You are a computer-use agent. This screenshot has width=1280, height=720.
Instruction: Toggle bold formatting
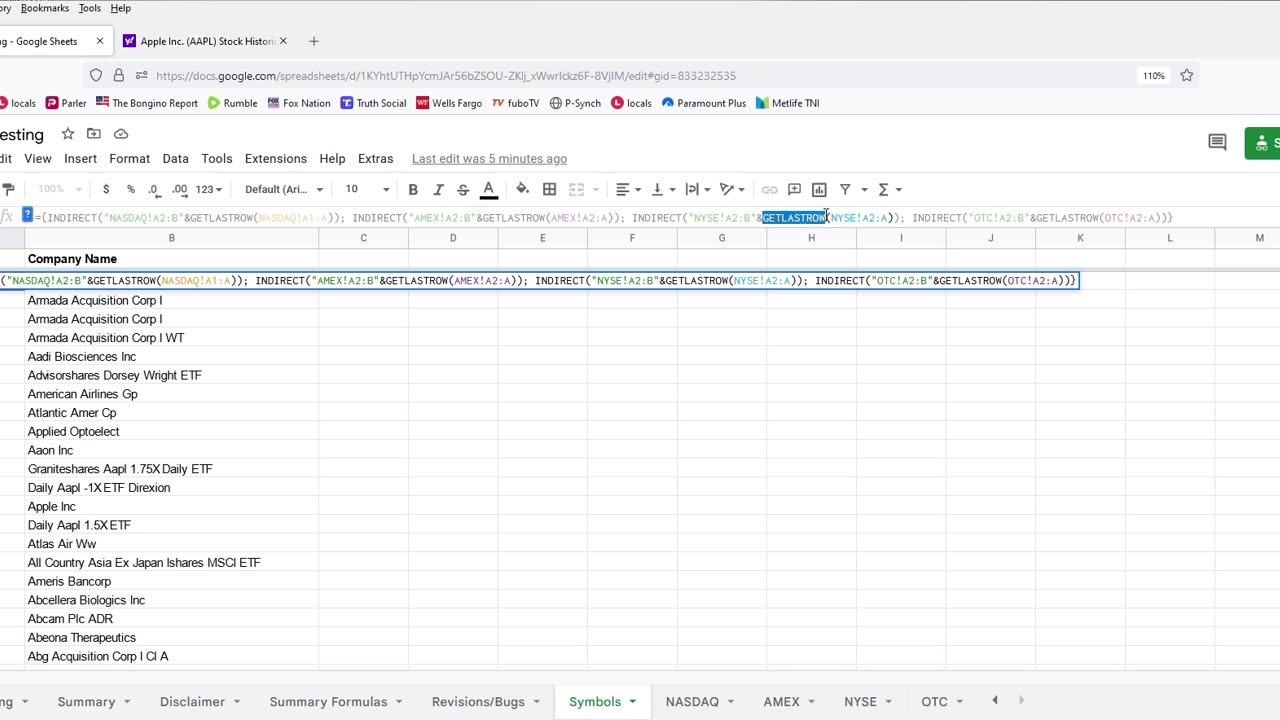[413, 189]
